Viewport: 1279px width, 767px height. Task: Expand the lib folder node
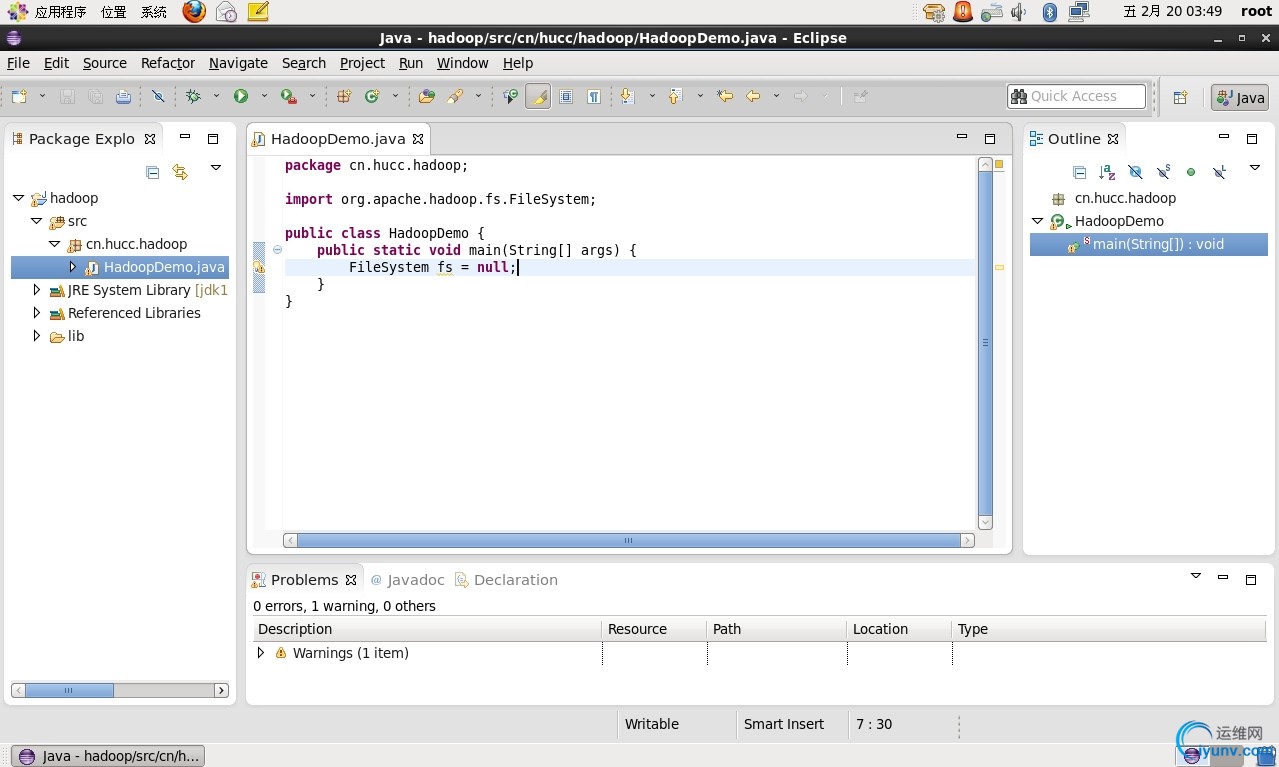click(36, 336)
